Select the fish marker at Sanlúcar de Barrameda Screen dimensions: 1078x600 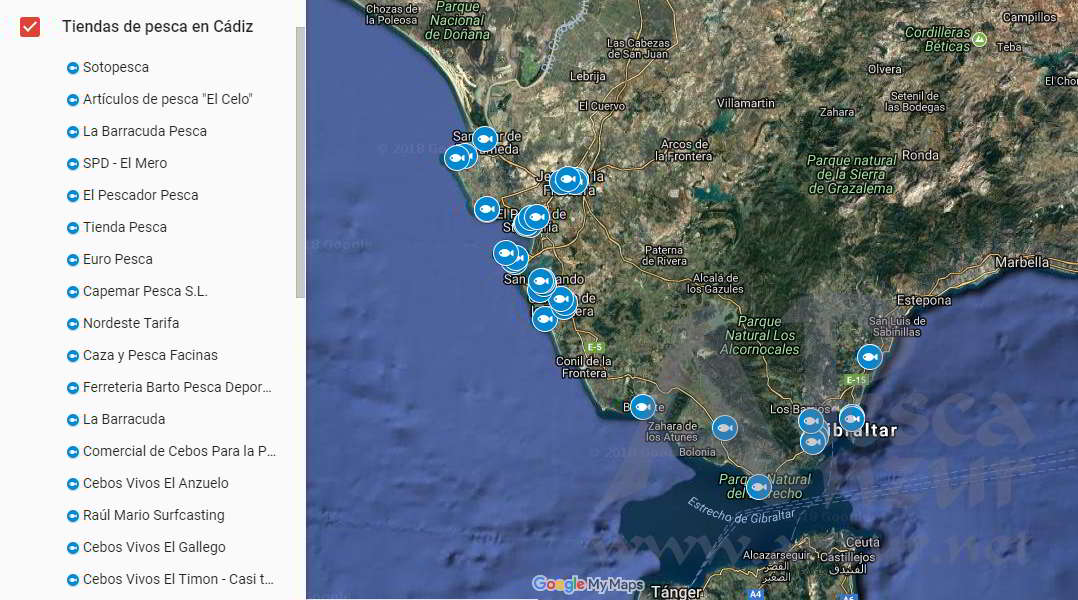click(x=485, y=139)
